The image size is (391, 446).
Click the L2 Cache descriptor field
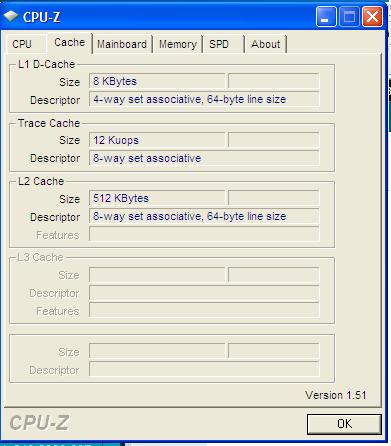(x=204, y=216)
